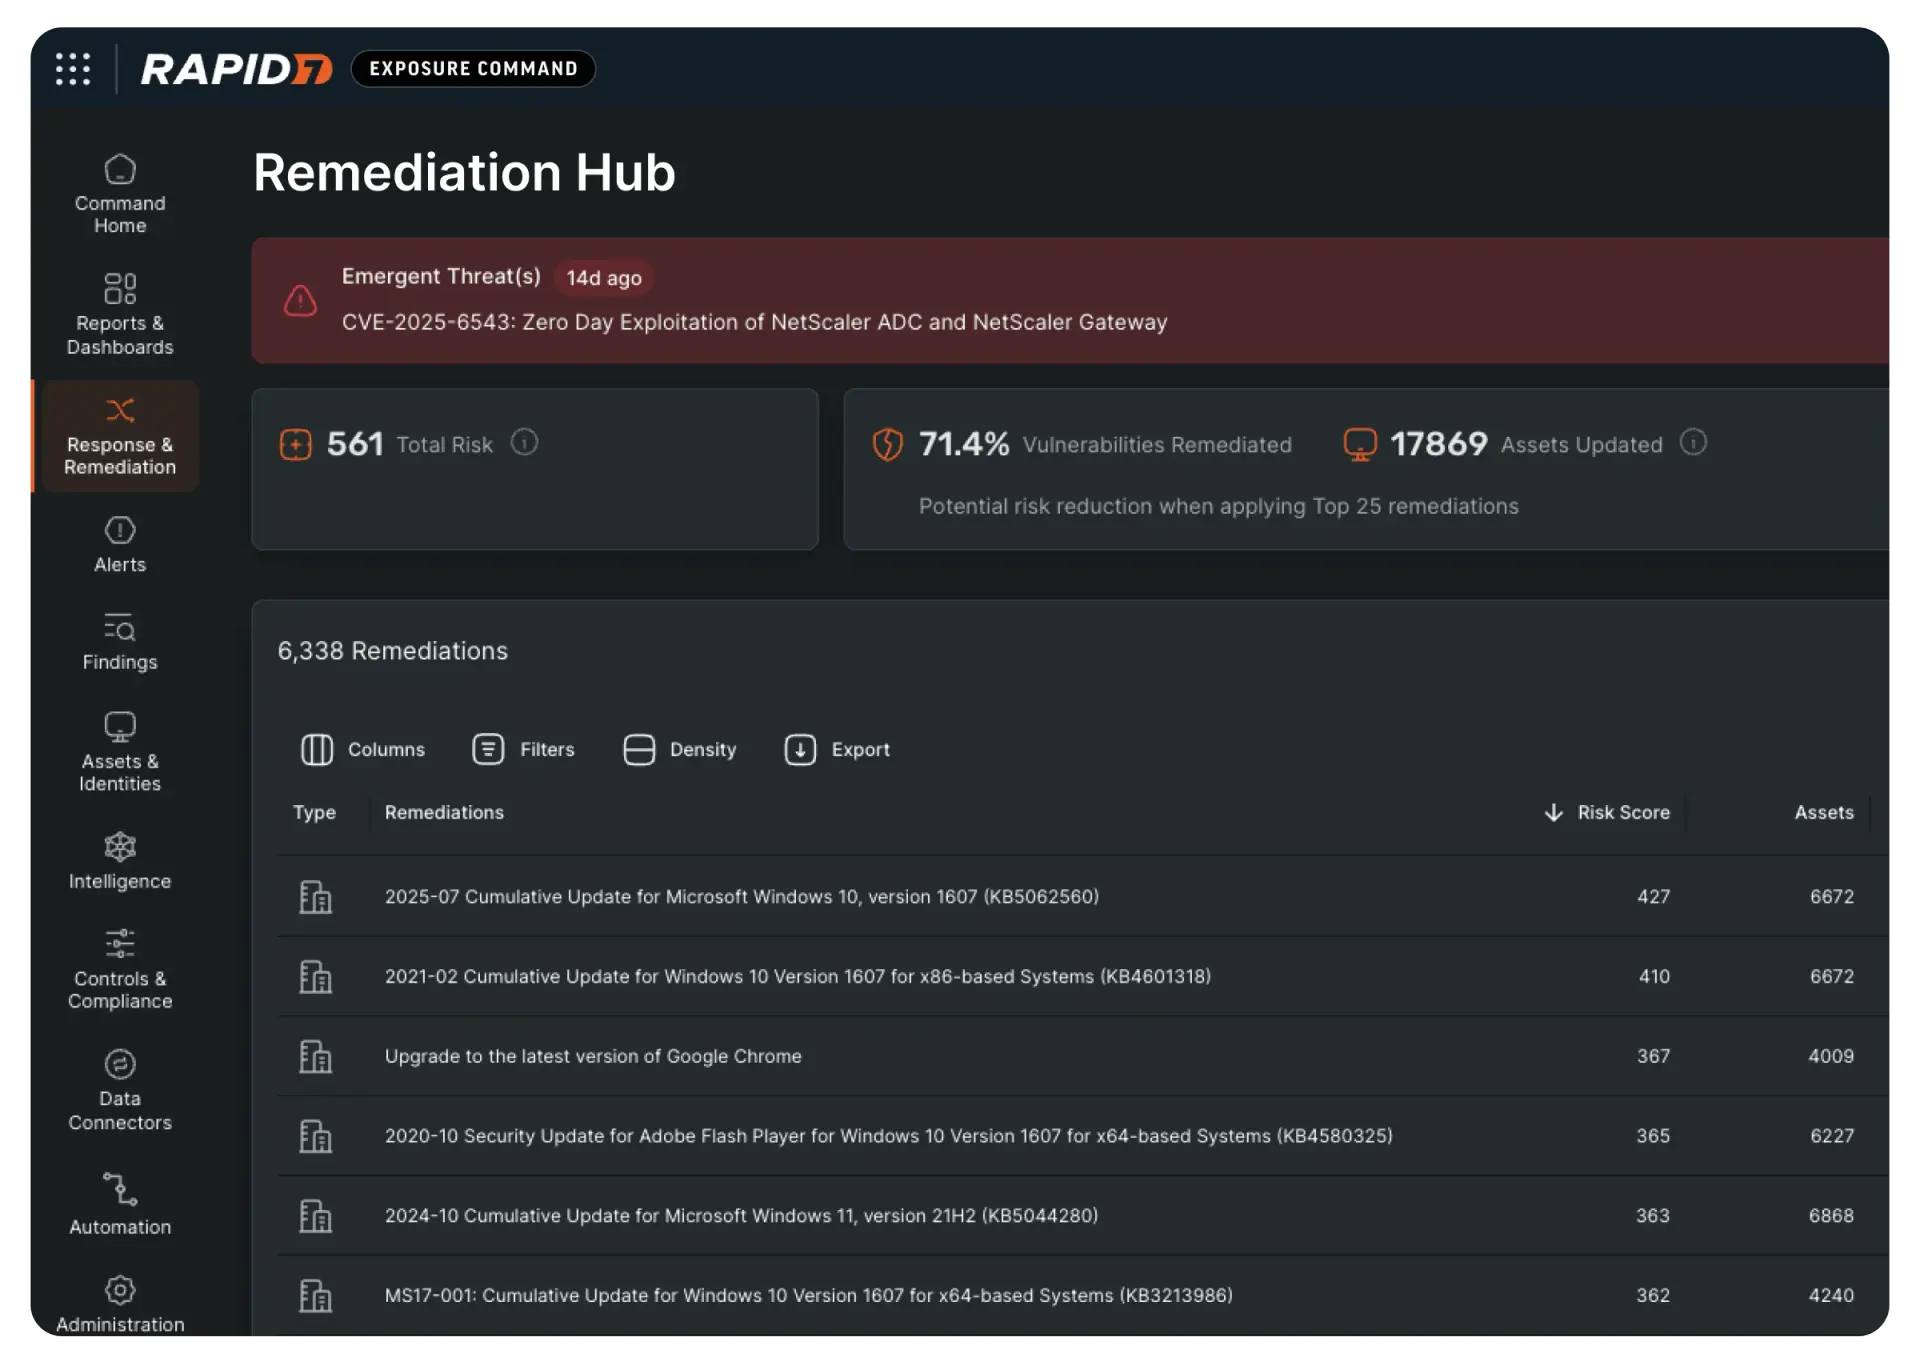
Task: Export the remediations table
Action: coord(837,749)
